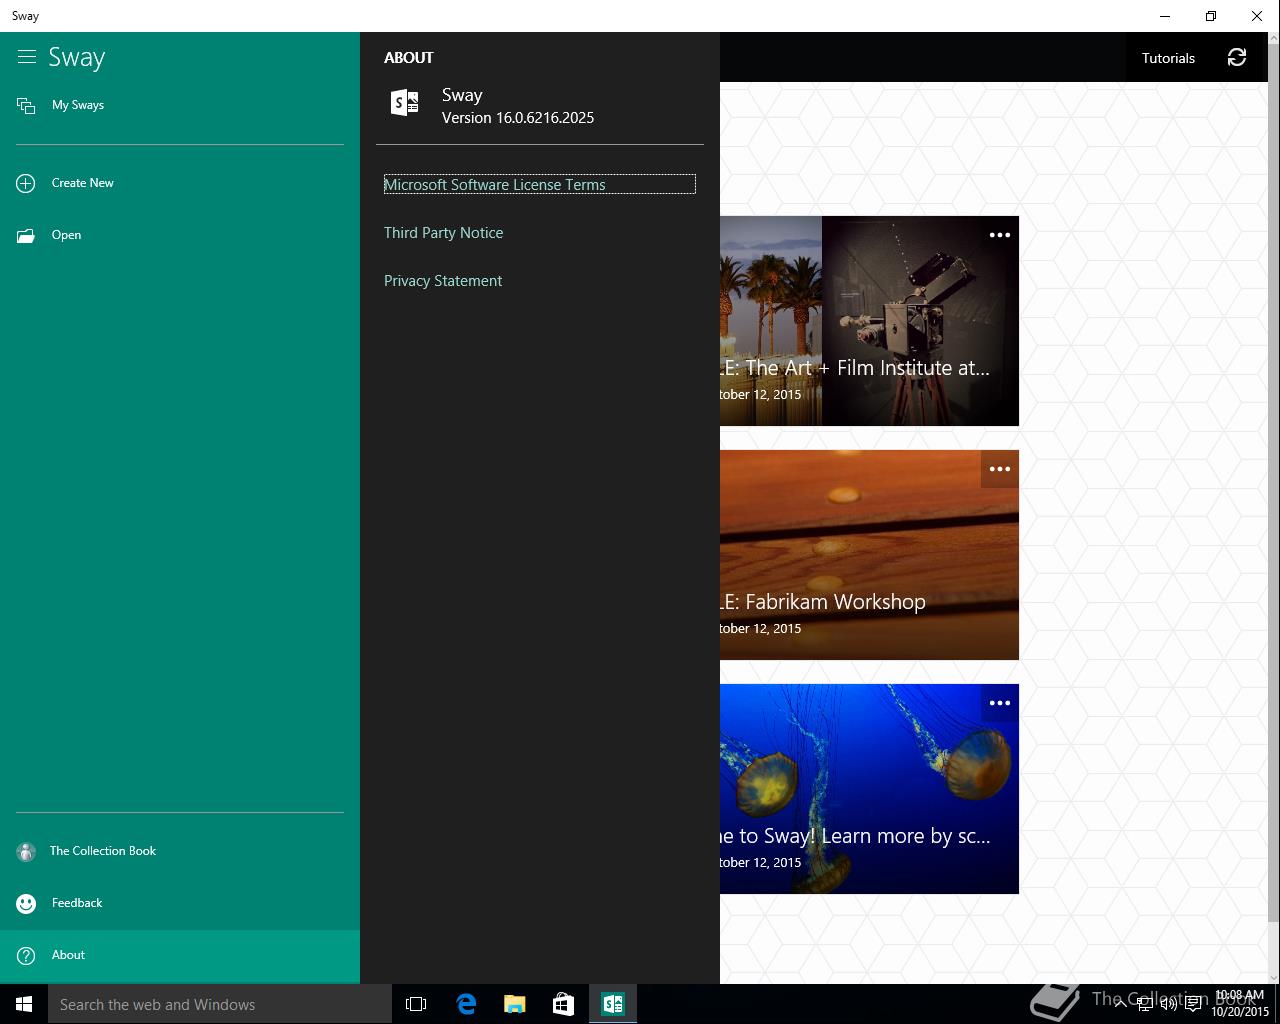
Task: Click the Search the web and Windows box
Action: tap(220, 1004)
